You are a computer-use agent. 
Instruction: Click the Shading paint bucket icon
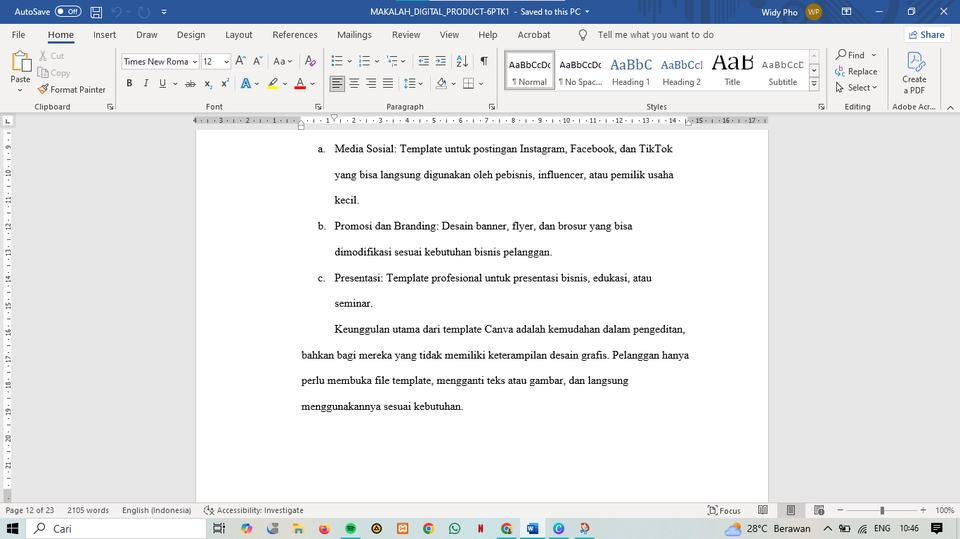coord(441,83)
